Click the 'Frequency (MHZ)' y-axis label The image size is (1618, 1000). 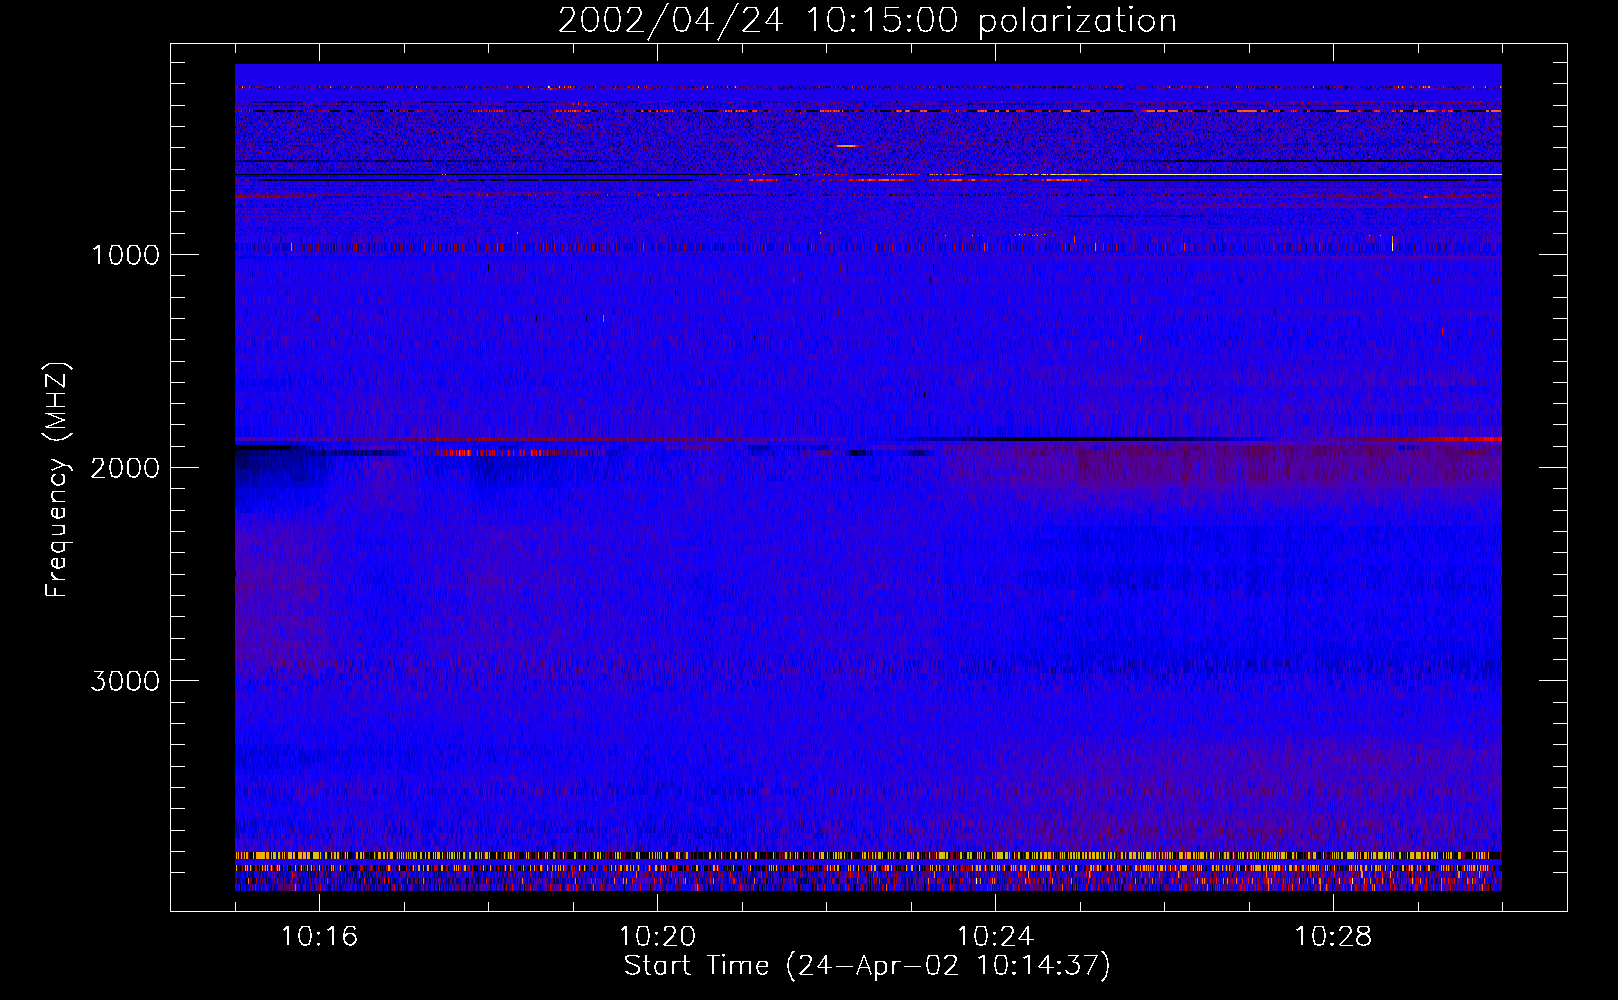[57, 480]
